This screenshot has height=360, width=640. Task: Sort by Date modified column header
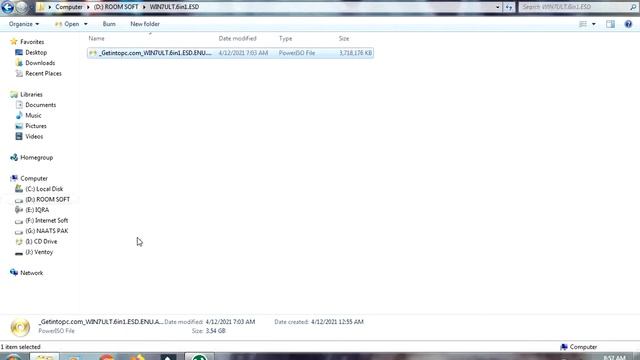click(238, 38)
